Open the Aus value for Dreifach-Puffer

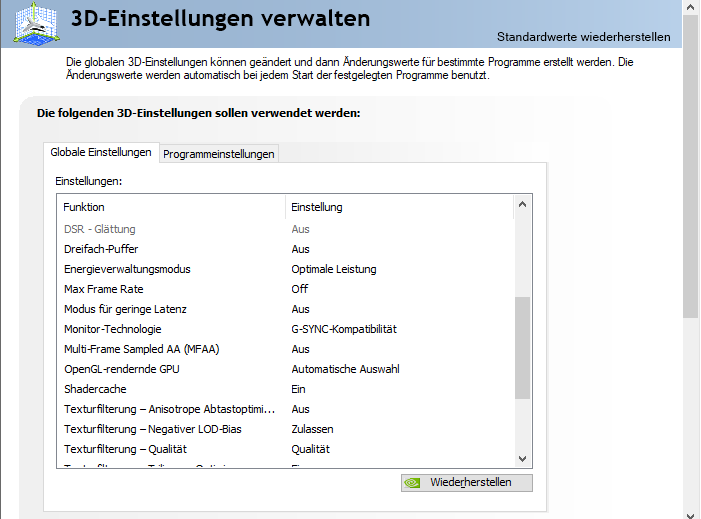[300, 249]
